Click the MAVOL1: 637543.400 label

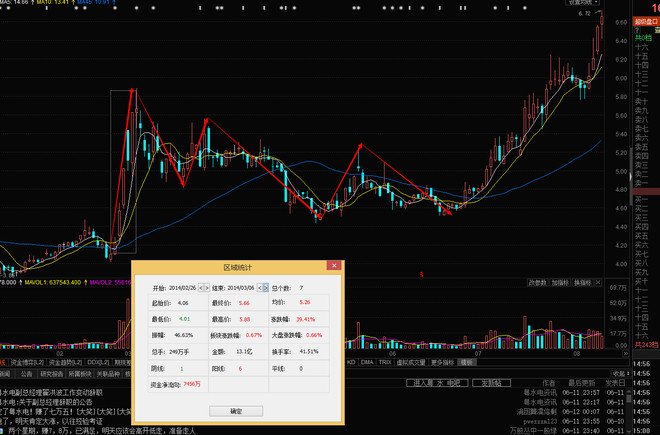point(53,282)
